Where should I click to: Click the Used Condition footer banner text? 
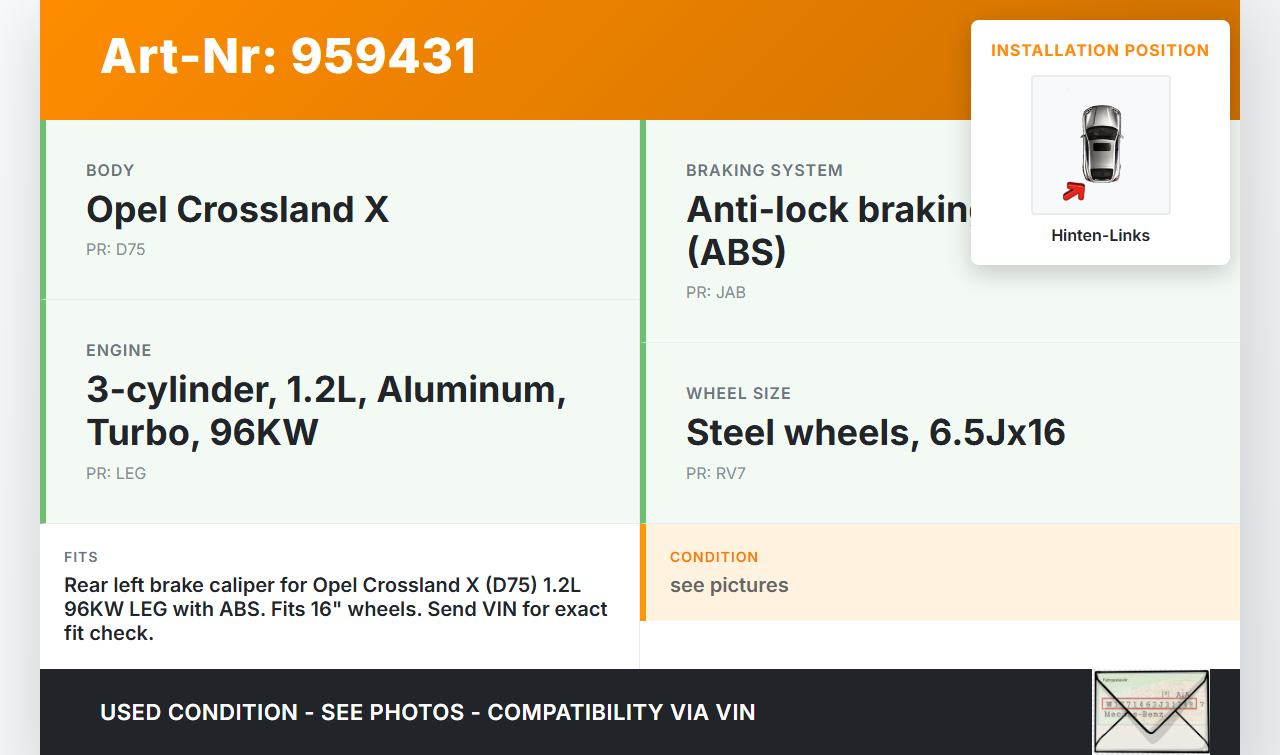pos(427,712)
